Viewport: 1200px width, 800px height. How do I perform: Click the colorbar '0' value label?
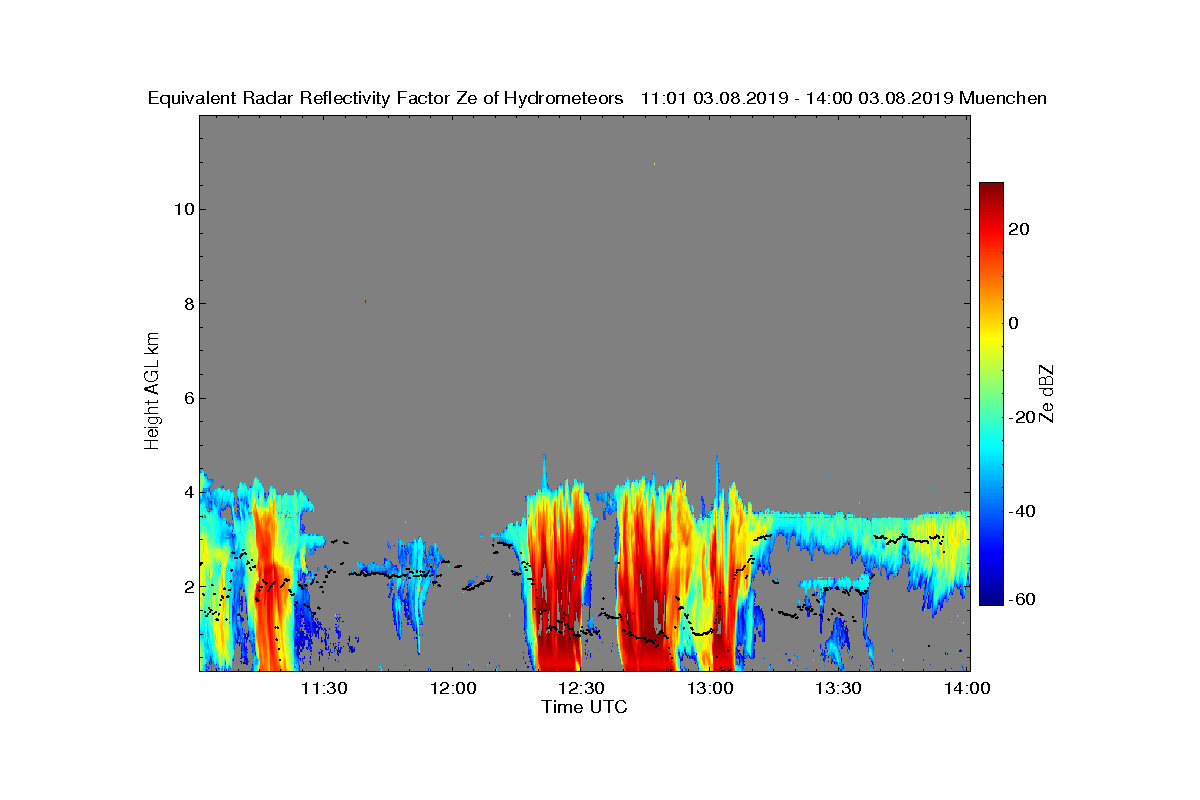(x=1015, y=323)
